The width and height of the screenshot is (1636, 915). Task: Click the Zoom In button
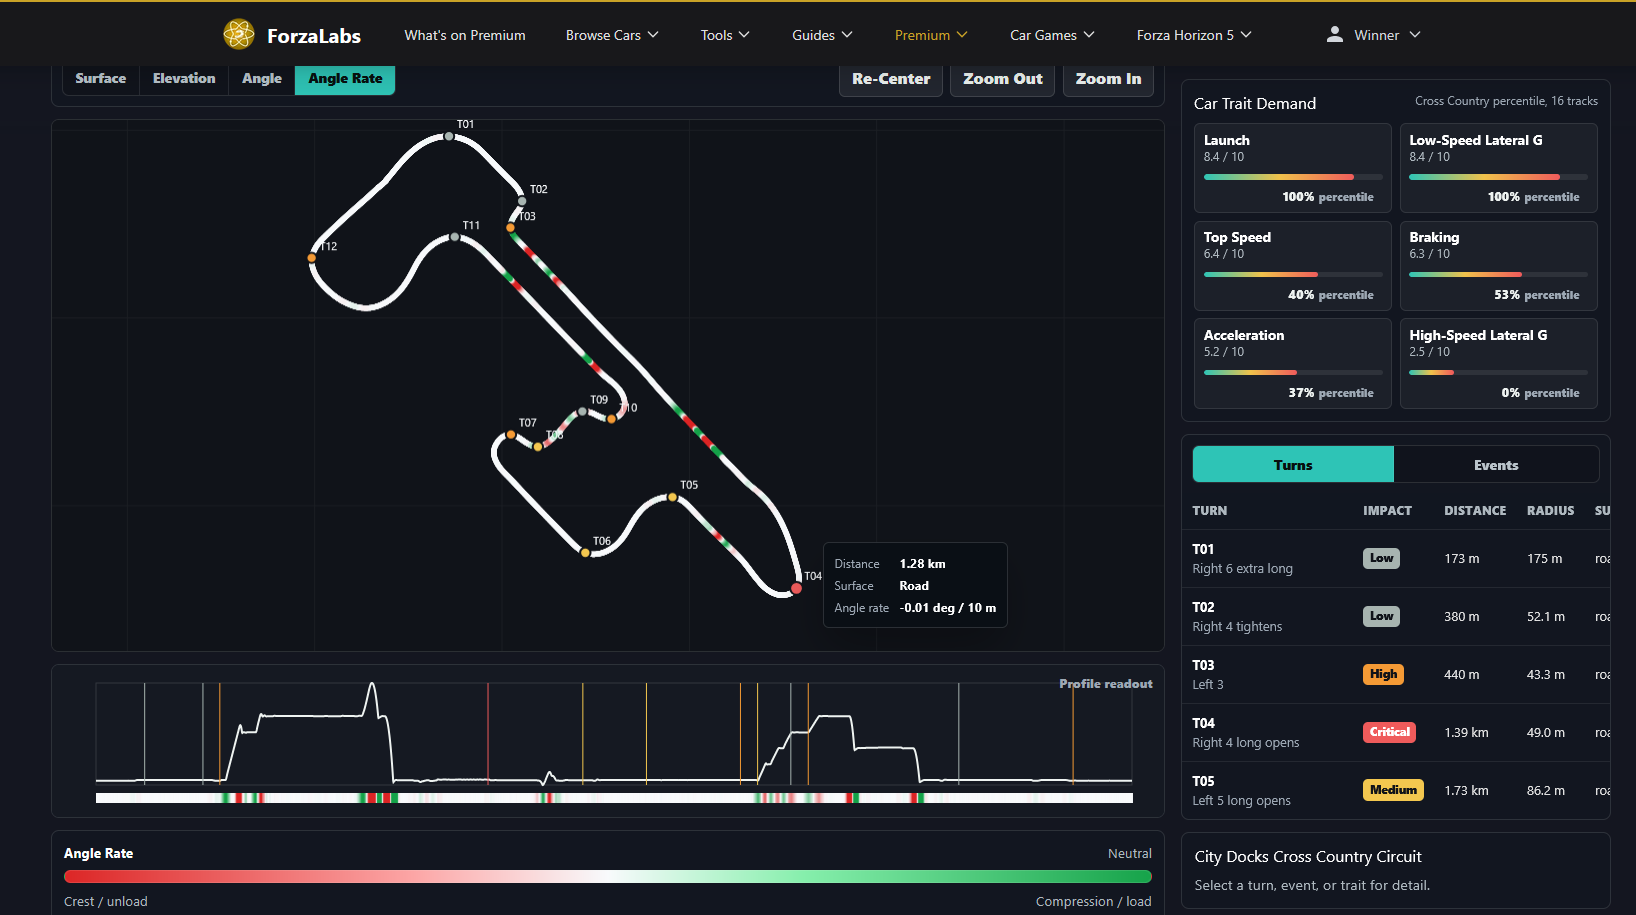(x=1108, y=79)
